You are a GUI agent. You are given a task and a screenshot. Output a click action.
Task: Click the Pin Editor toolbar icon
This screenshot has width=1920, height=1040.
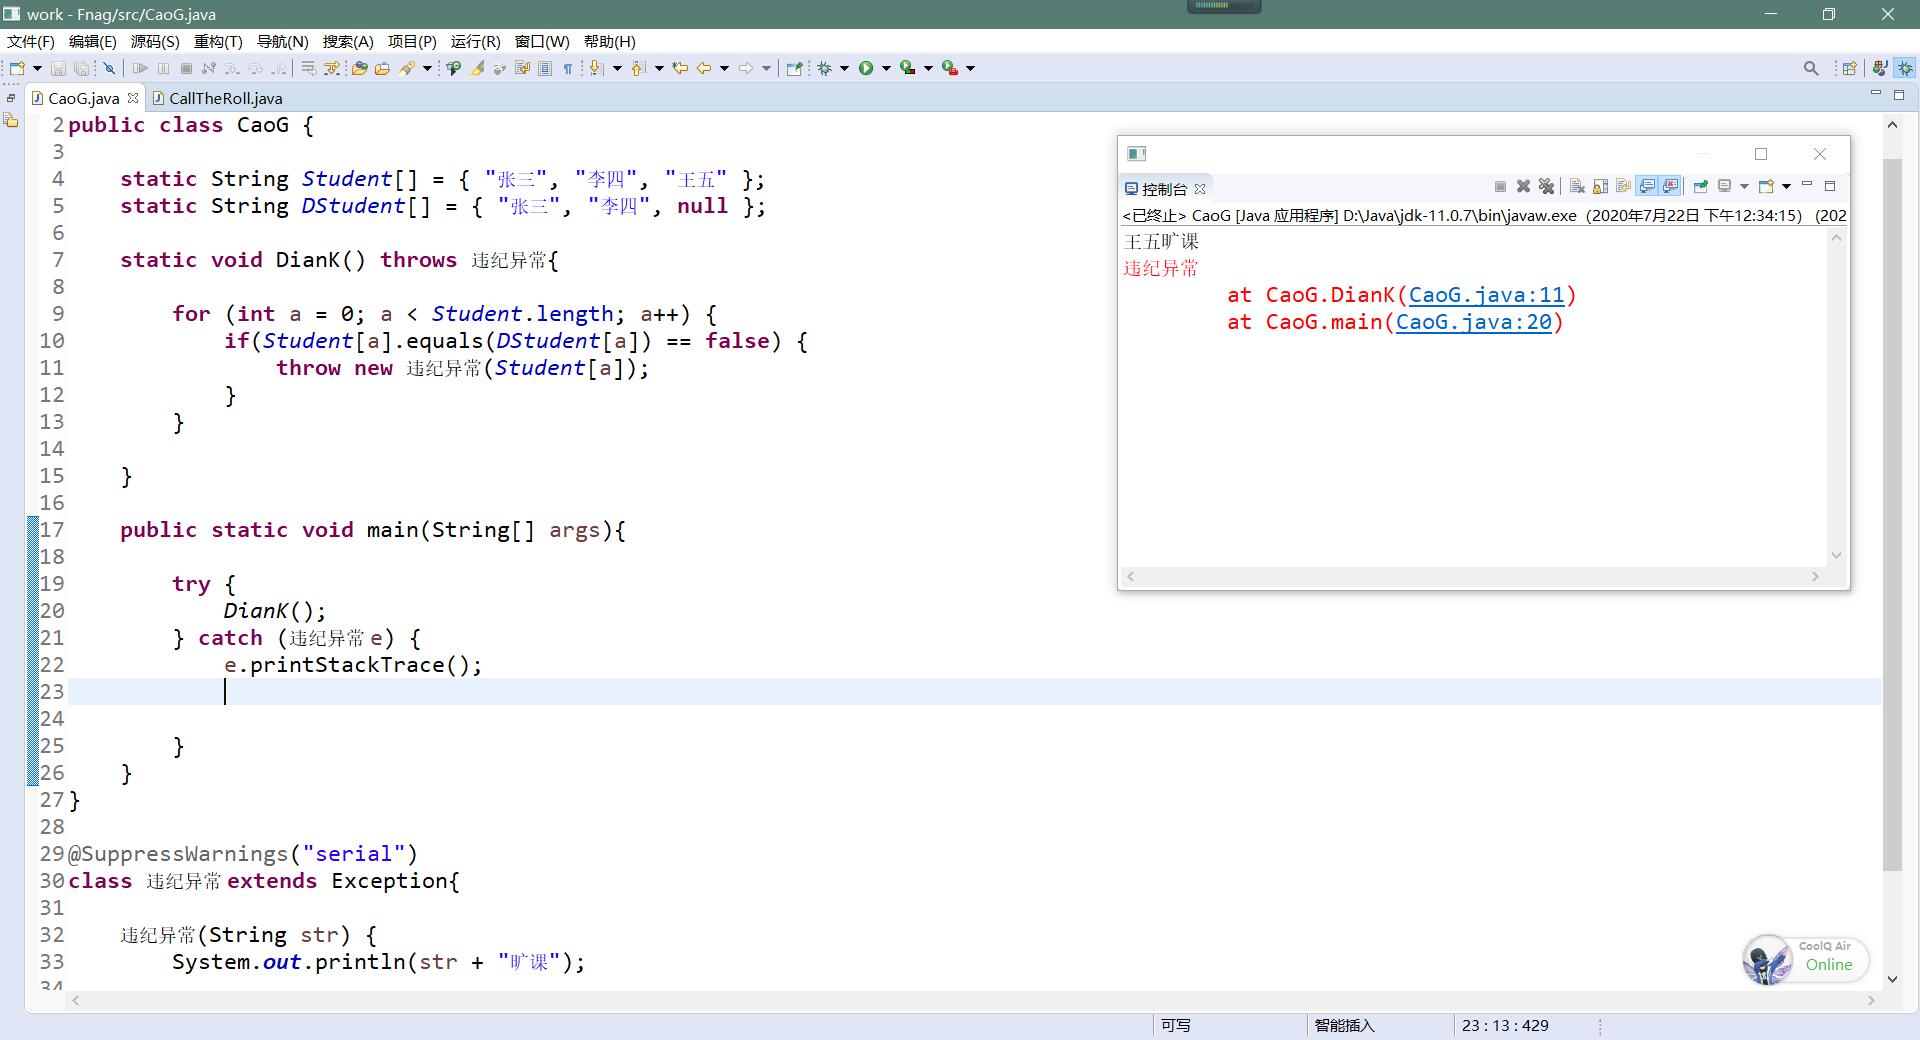(794, 68)
